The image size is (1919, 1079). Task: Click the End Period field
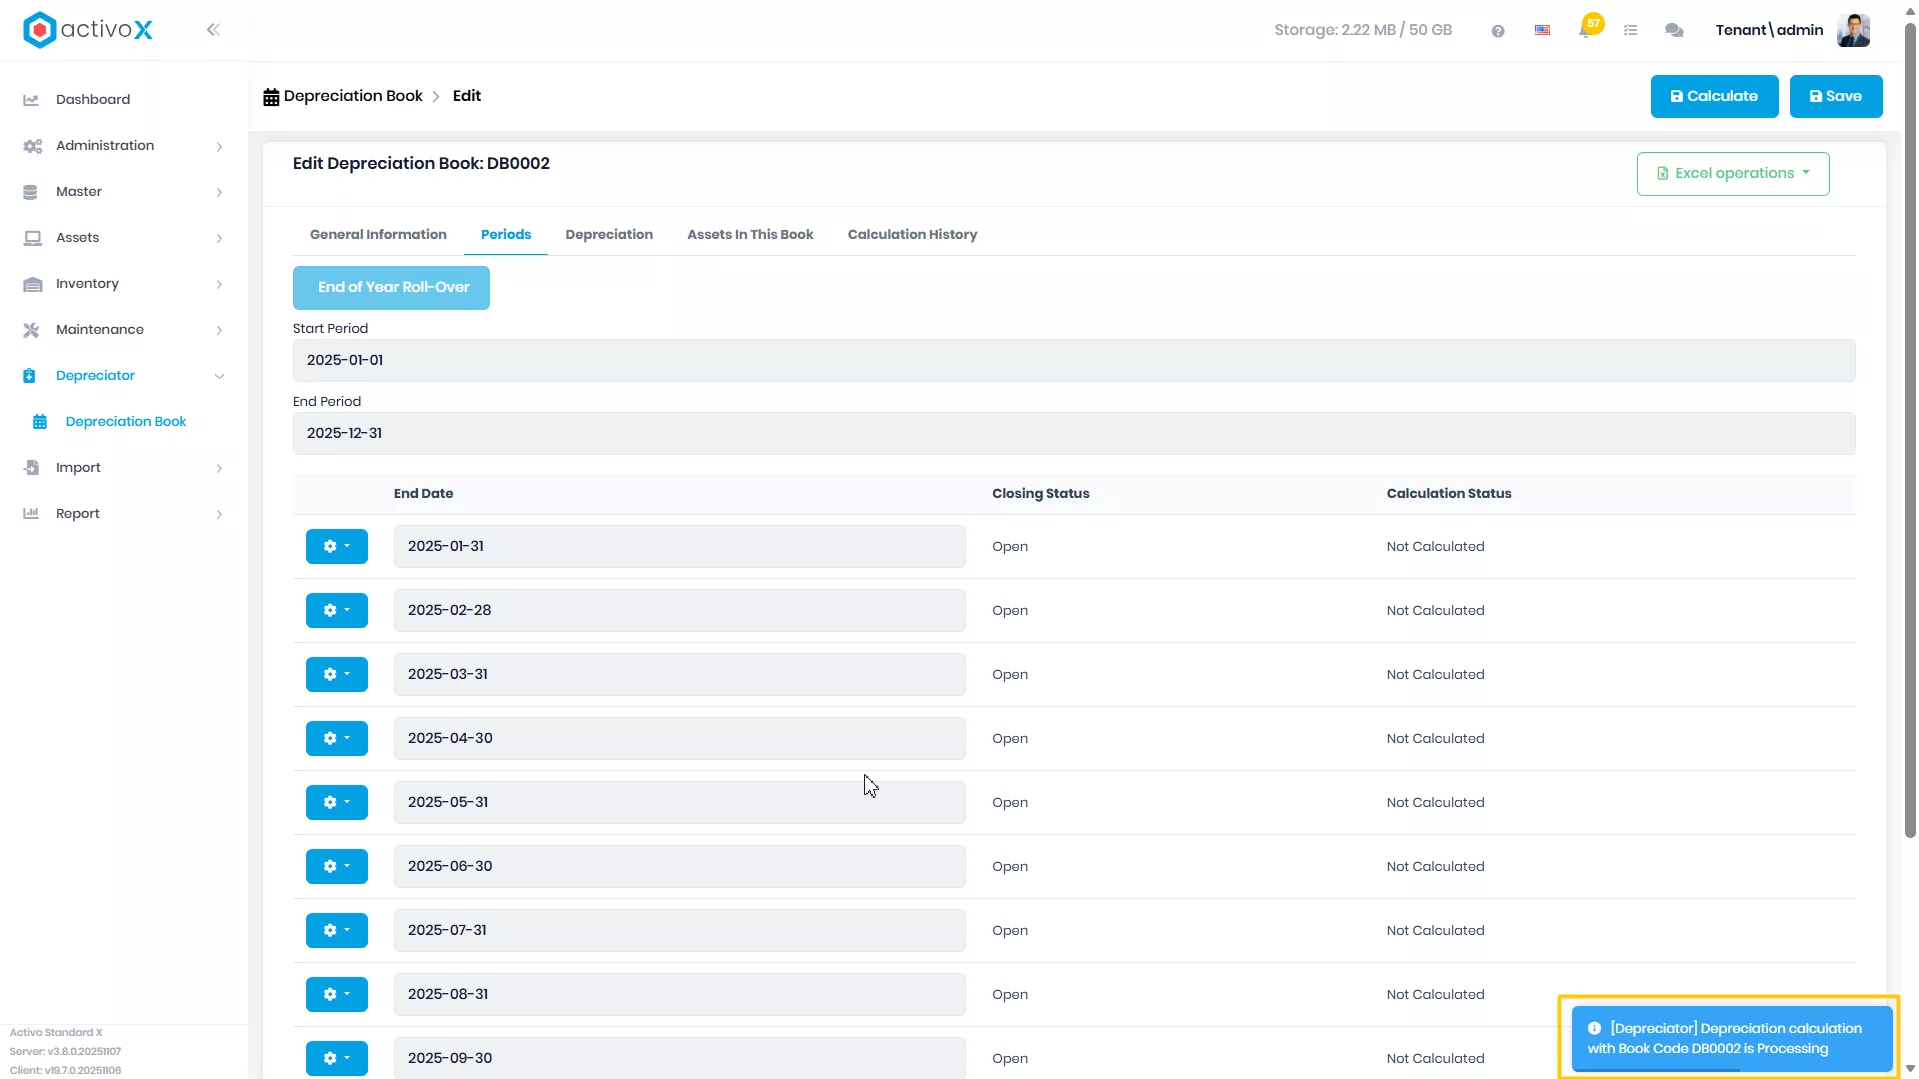coord(1074,434)
